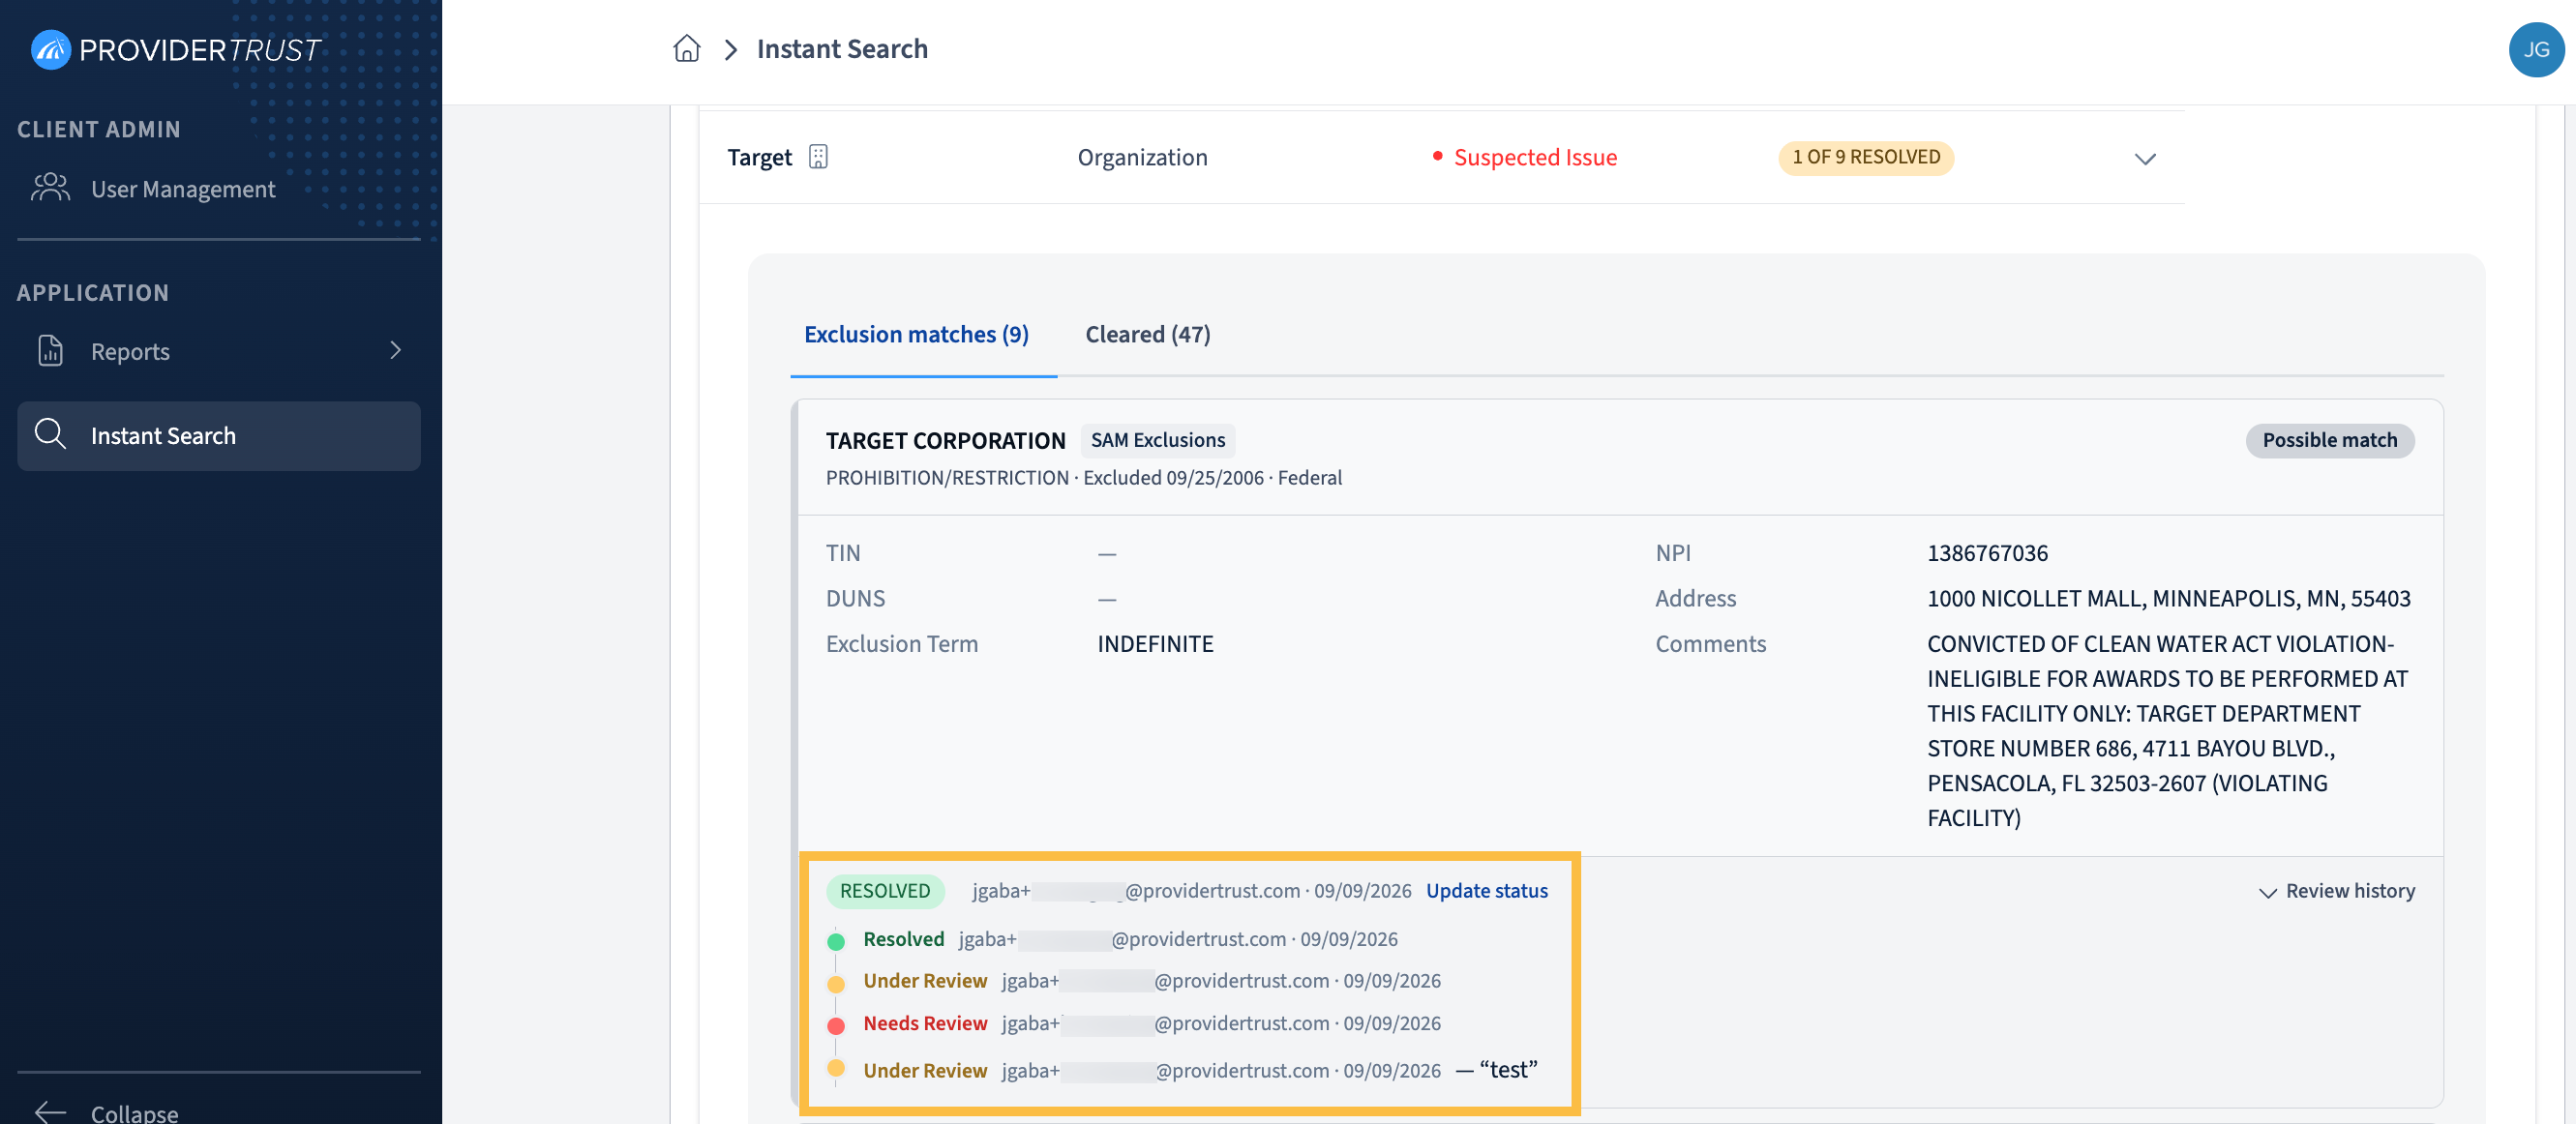Click the Collapse arrow icon
The width and height of the screenshot is (2576, 1124).
click(x=50, y=1112)
